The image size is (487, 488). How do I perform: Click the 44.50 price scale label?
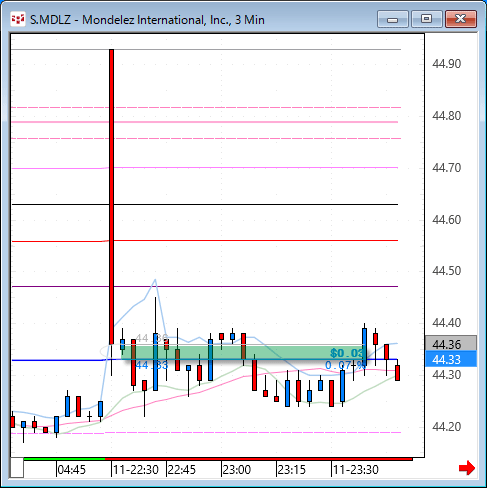(x=446, y=271)
